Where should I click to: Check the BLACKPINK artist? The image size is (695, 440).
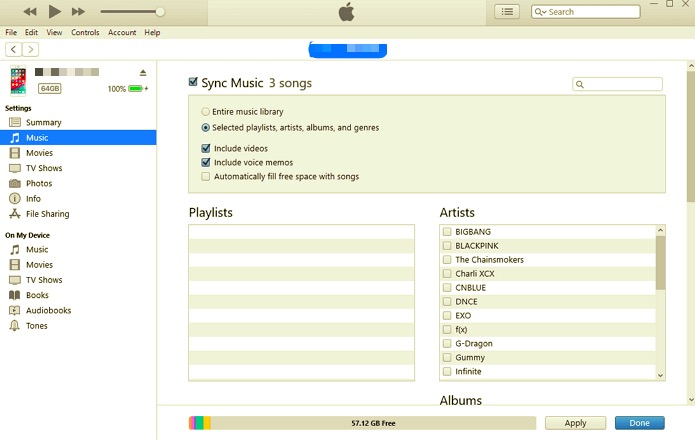tap(447, 245)
